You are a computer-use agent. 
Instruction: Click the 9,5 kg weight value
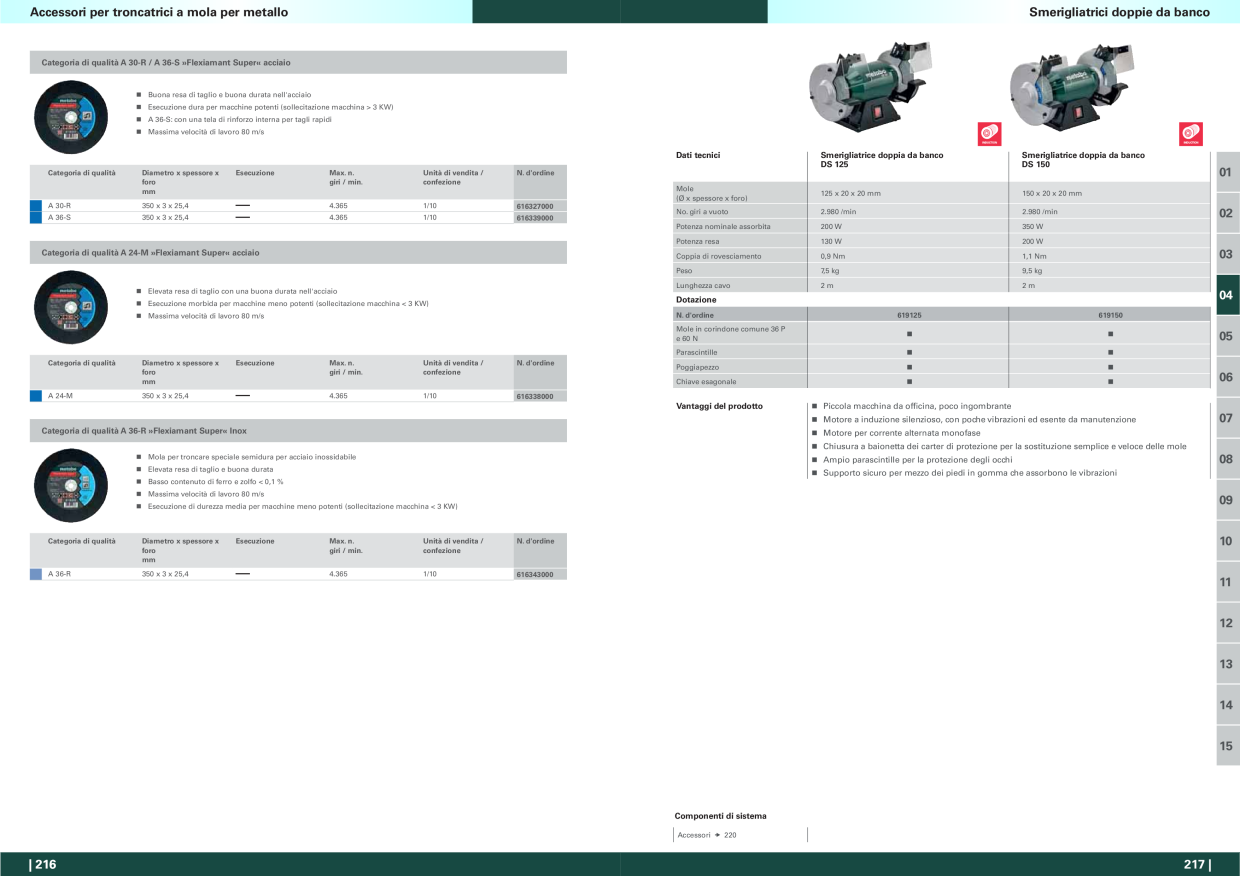(x=1032, y=270)
